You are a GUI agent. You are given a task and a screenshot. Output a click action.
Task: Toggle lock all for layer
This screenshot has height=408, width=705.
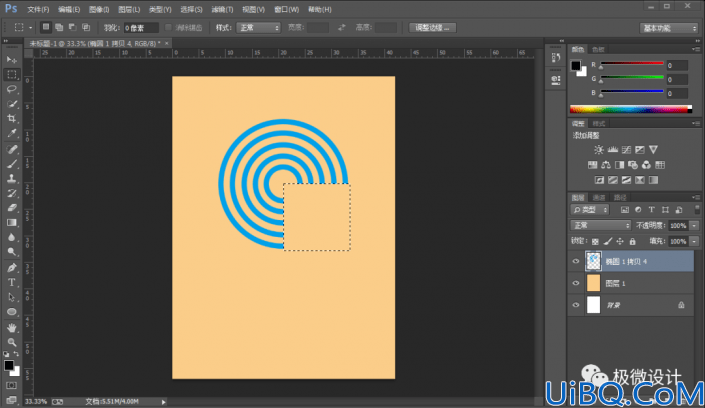(x=633, y=242)
